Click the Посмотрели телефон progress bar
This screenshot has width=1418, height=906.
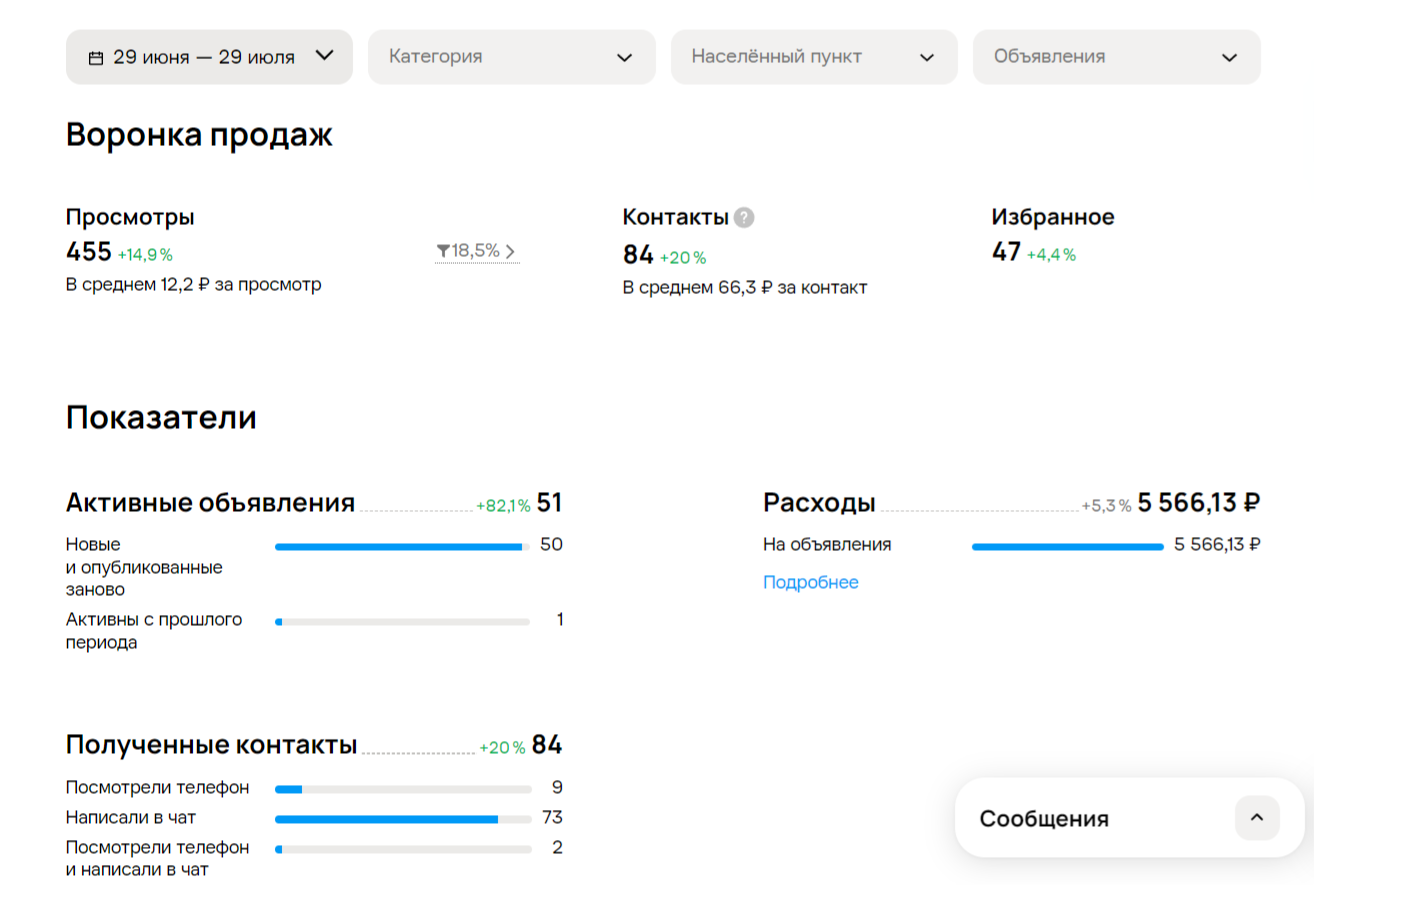pyautogui.click(x=403, y=789)
